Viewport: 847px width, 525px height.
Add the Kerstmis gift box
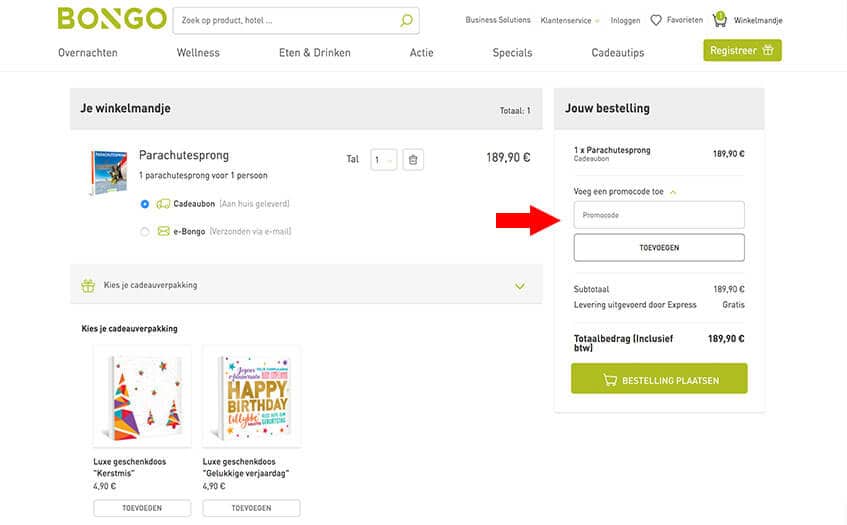pyautogui.click(x=141, y=508)
